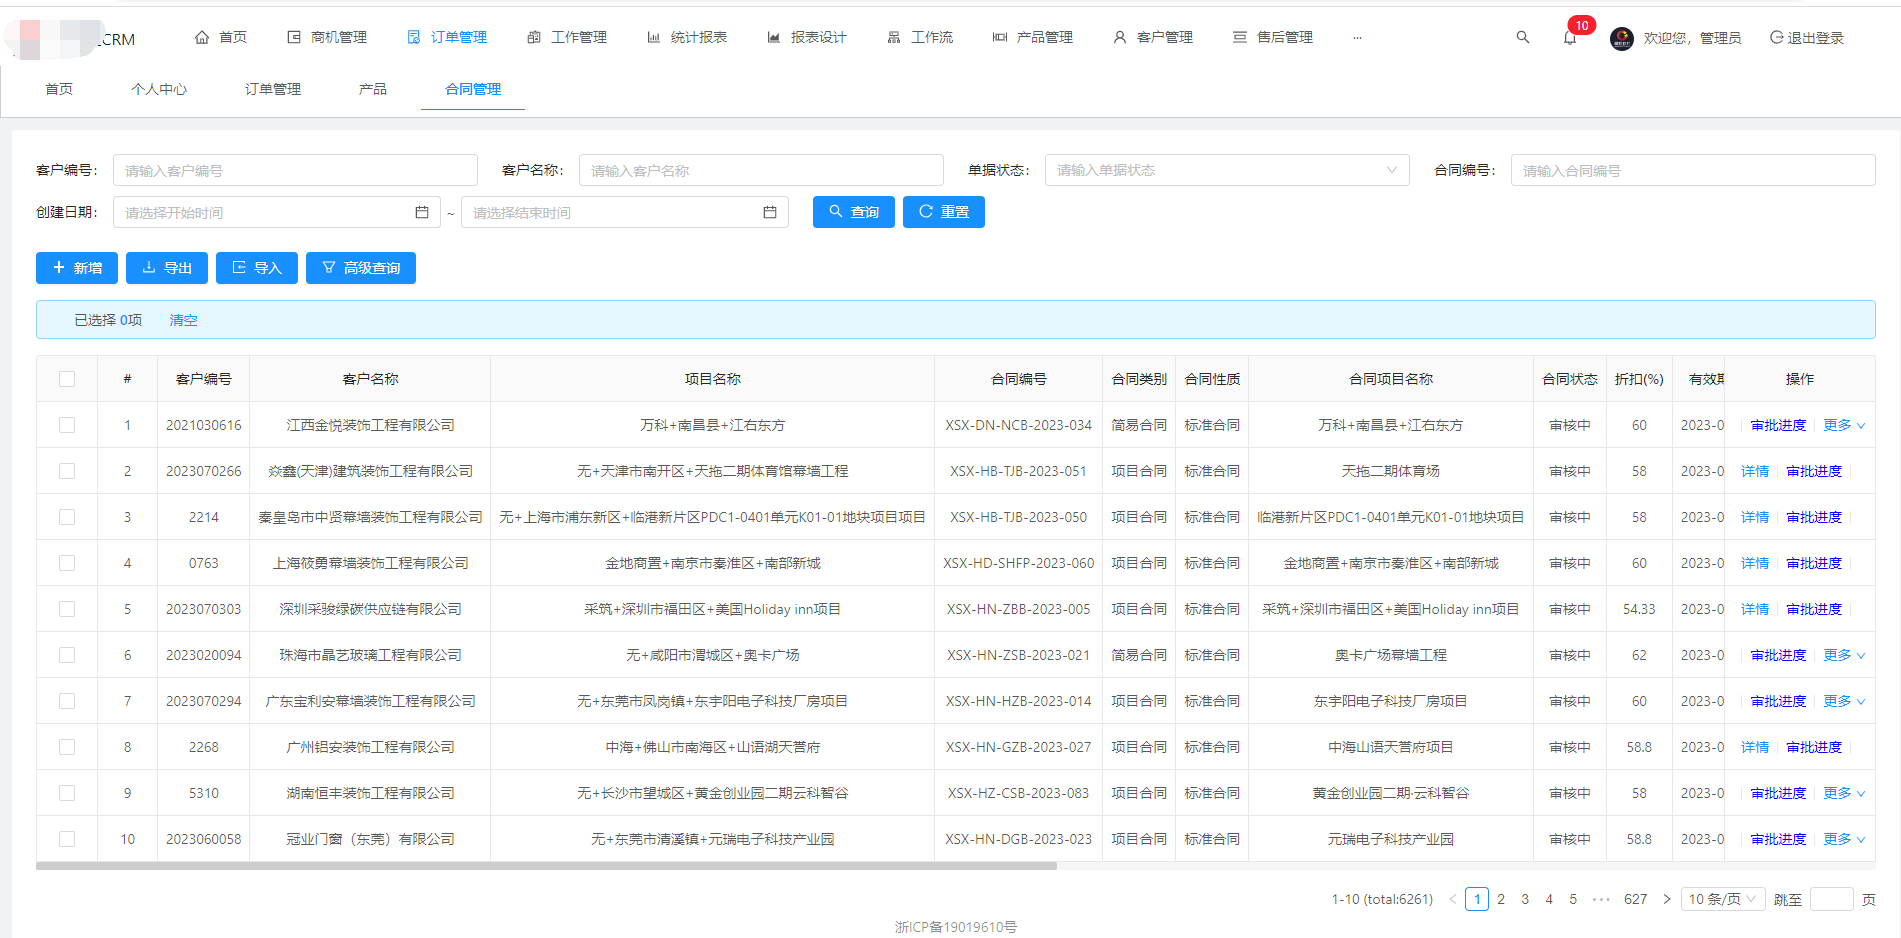Check row 4 上海筱勇幕墙装饰工程有限公司
The image size is (1901, 938).
pos(67,563)
